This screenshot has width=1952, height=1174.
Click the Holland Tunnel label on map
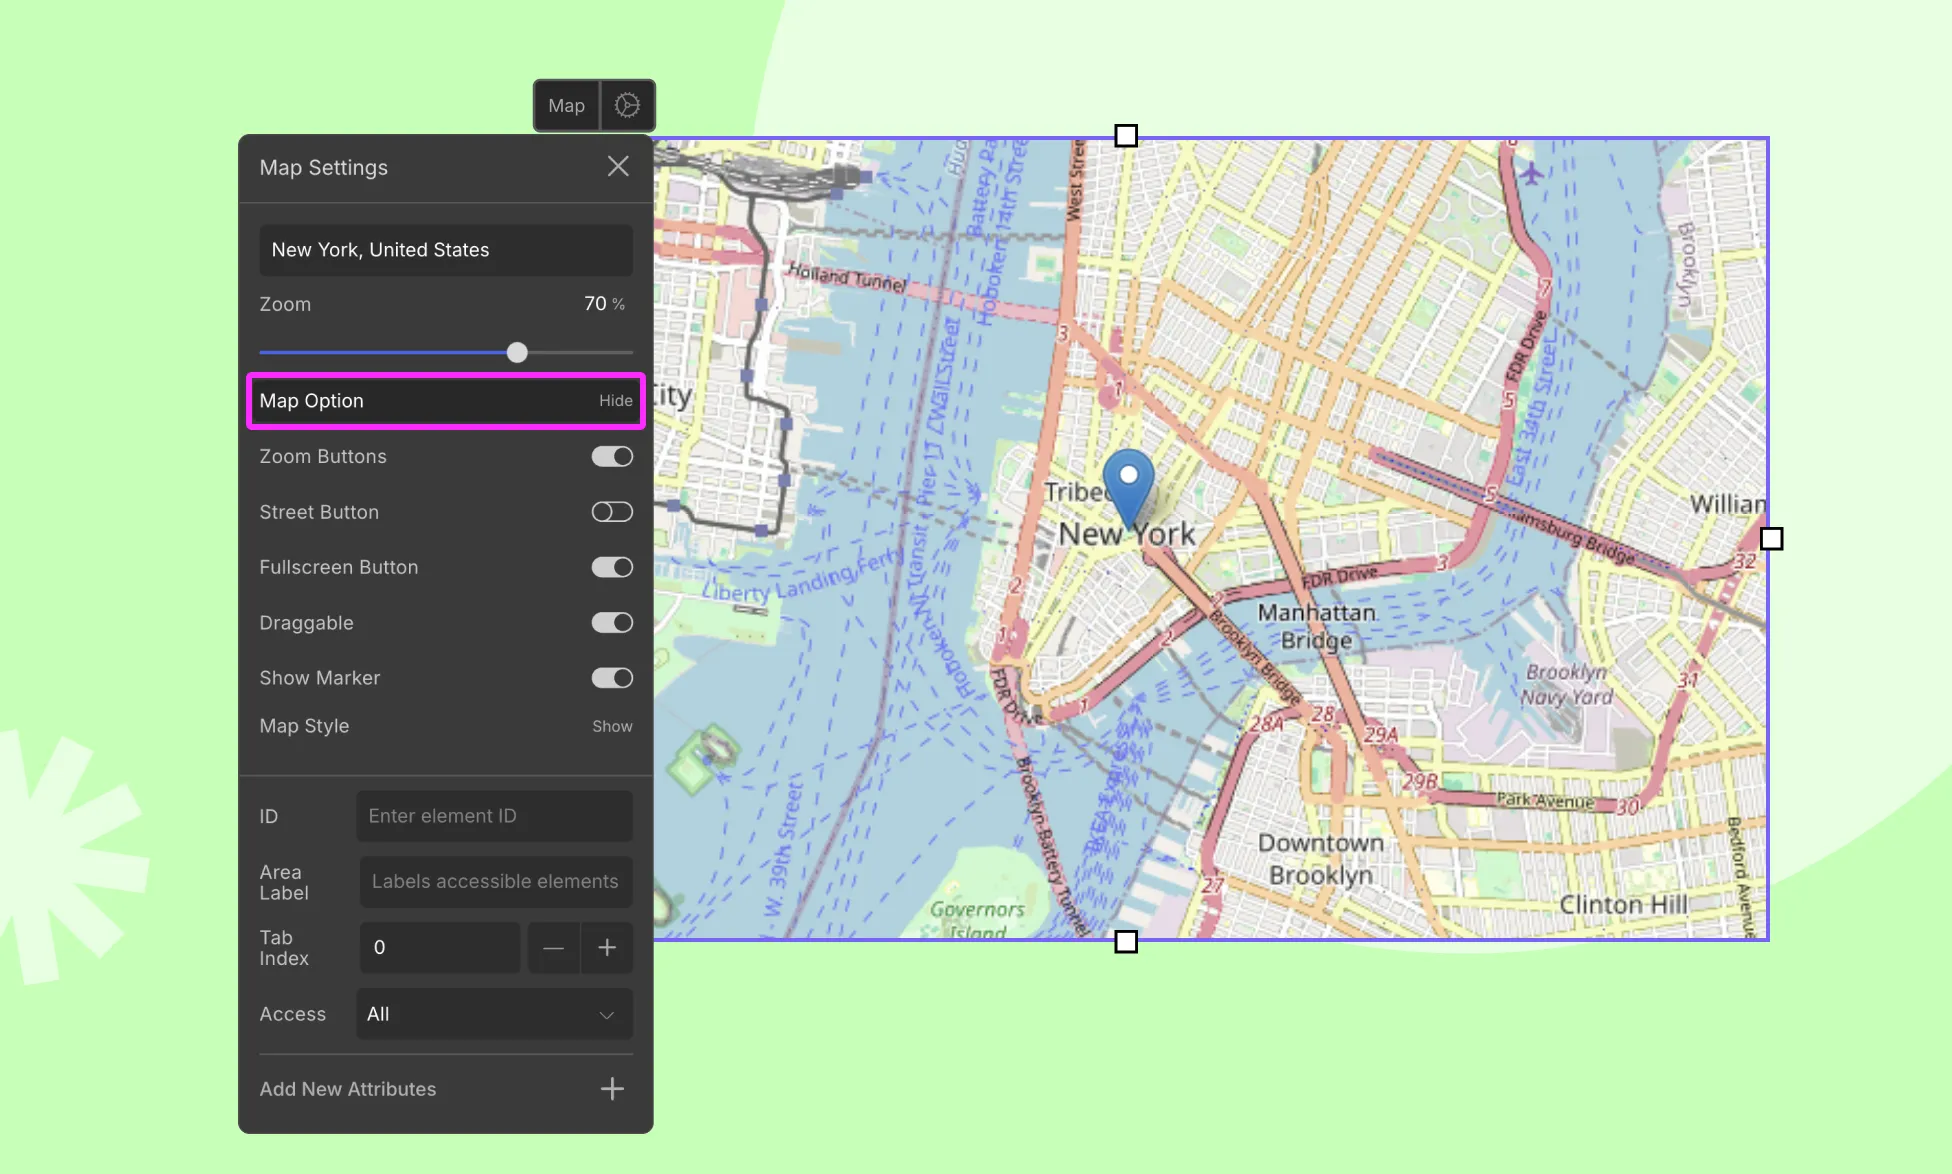846,277
